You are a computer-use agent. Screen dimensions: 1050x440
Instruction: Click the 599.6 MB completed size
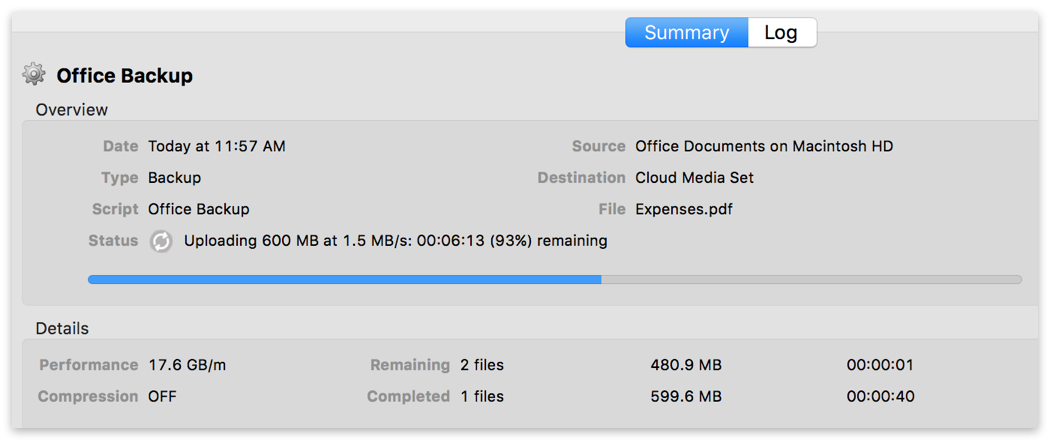click(x=686, y=396)
